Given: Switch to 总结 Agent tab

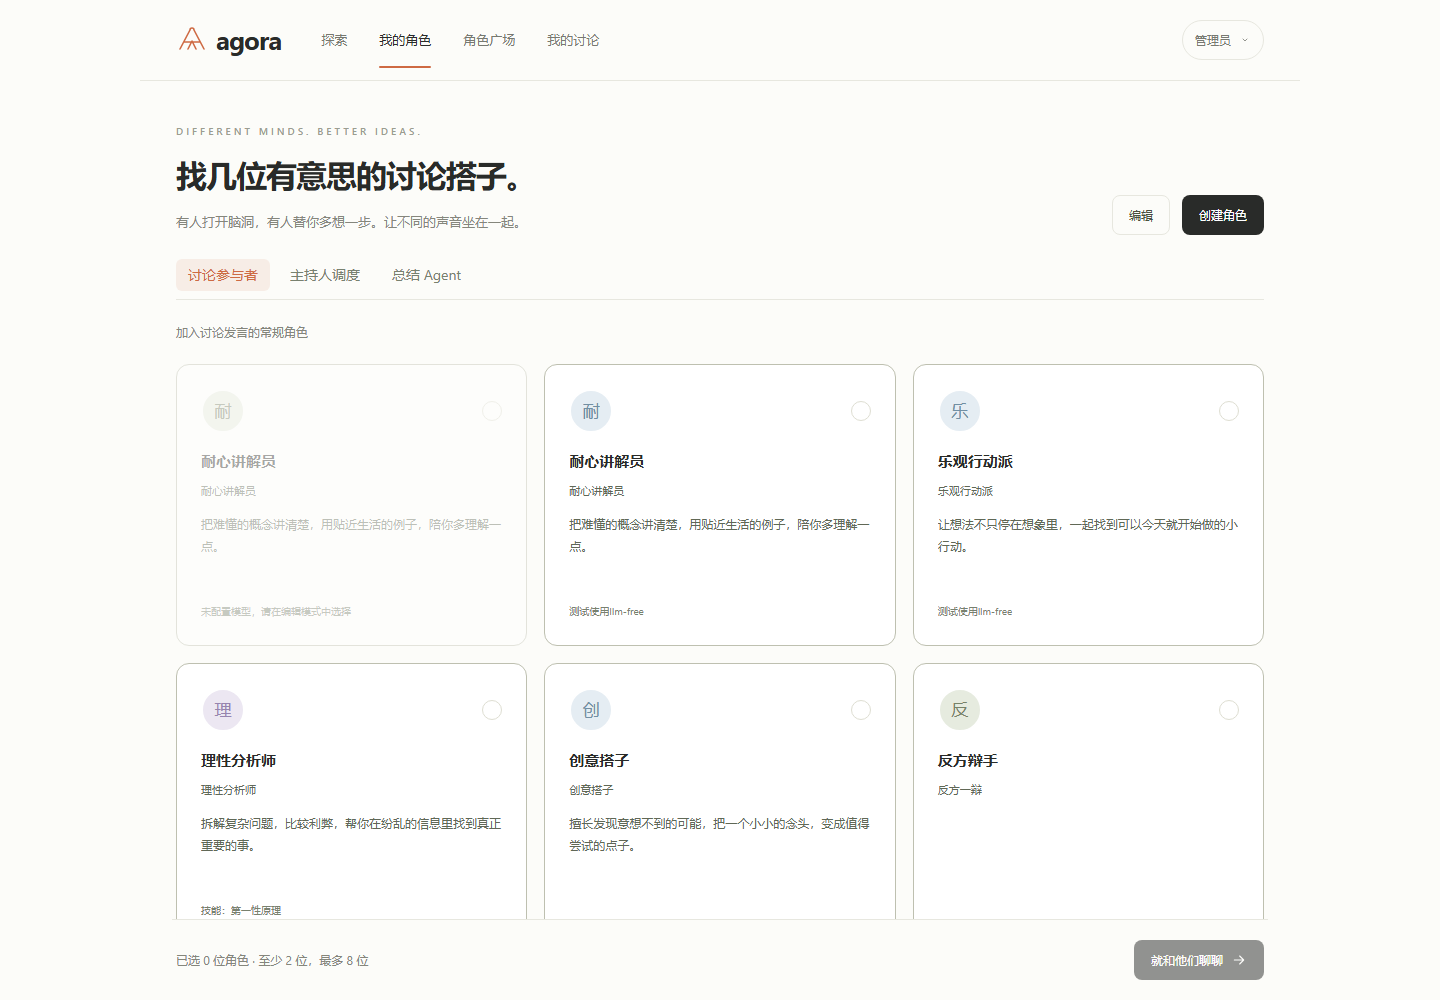Looking at the screenshot, I should [426, 275].
